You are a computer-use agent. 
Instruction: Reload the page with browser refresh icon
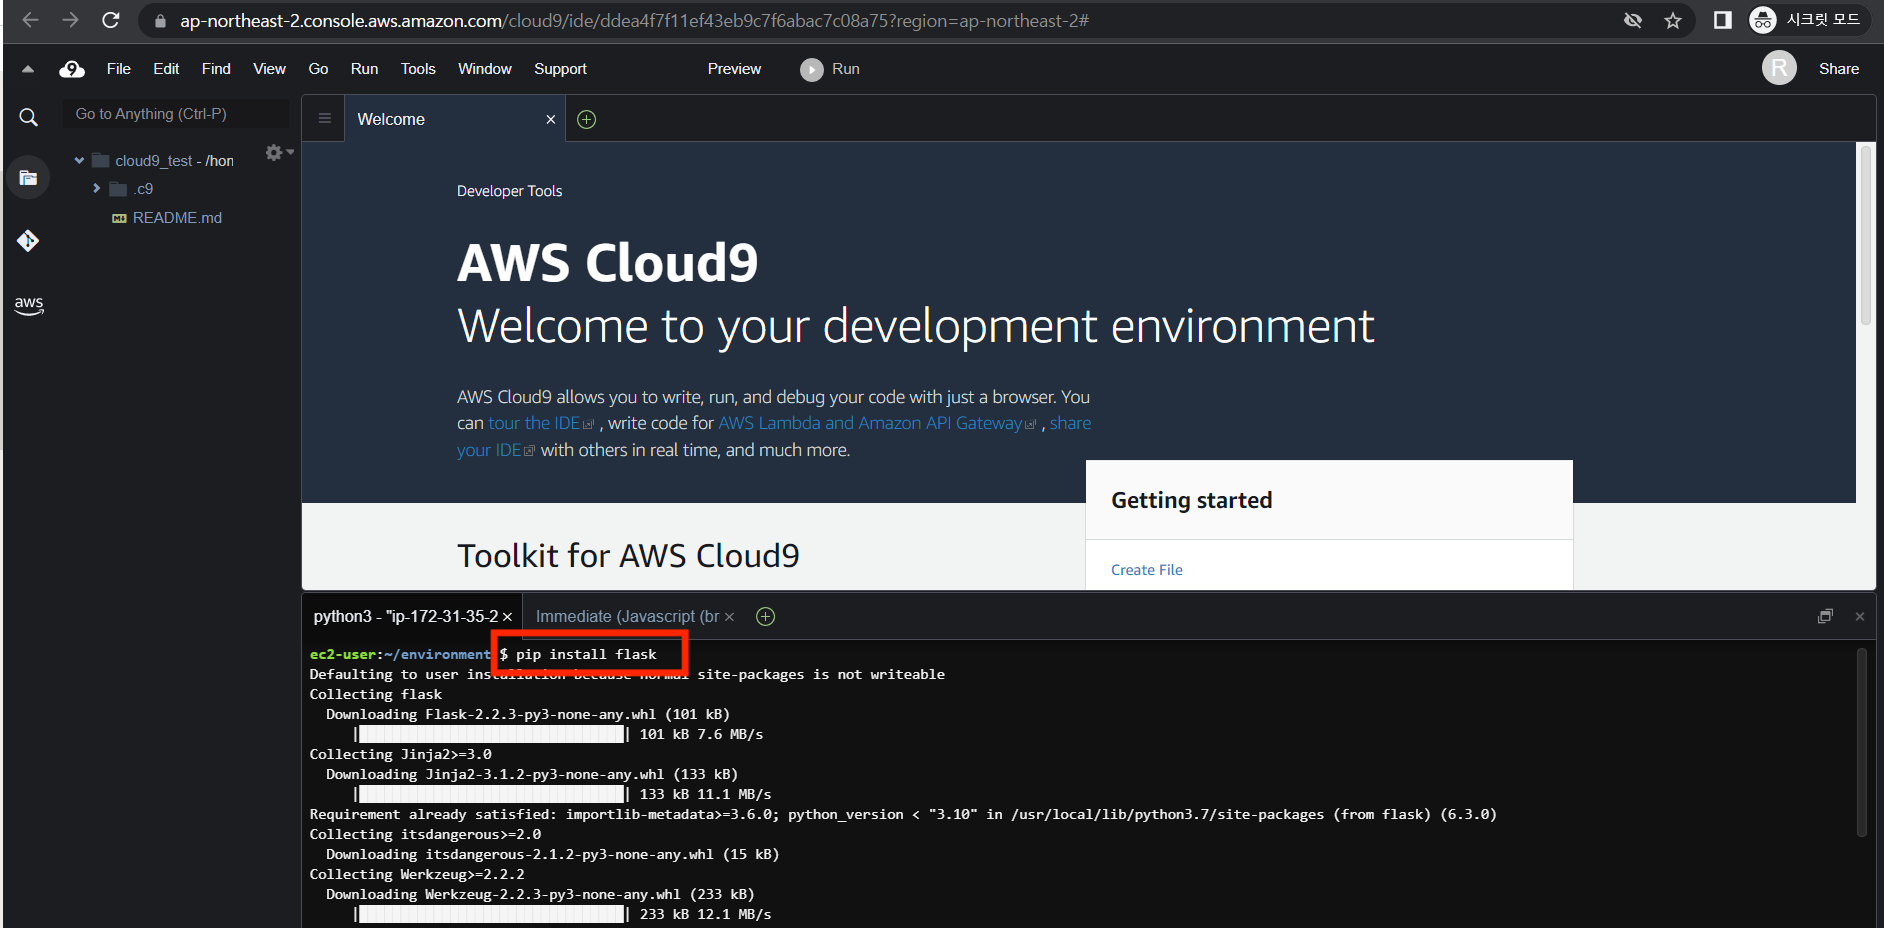coord(111,20)
